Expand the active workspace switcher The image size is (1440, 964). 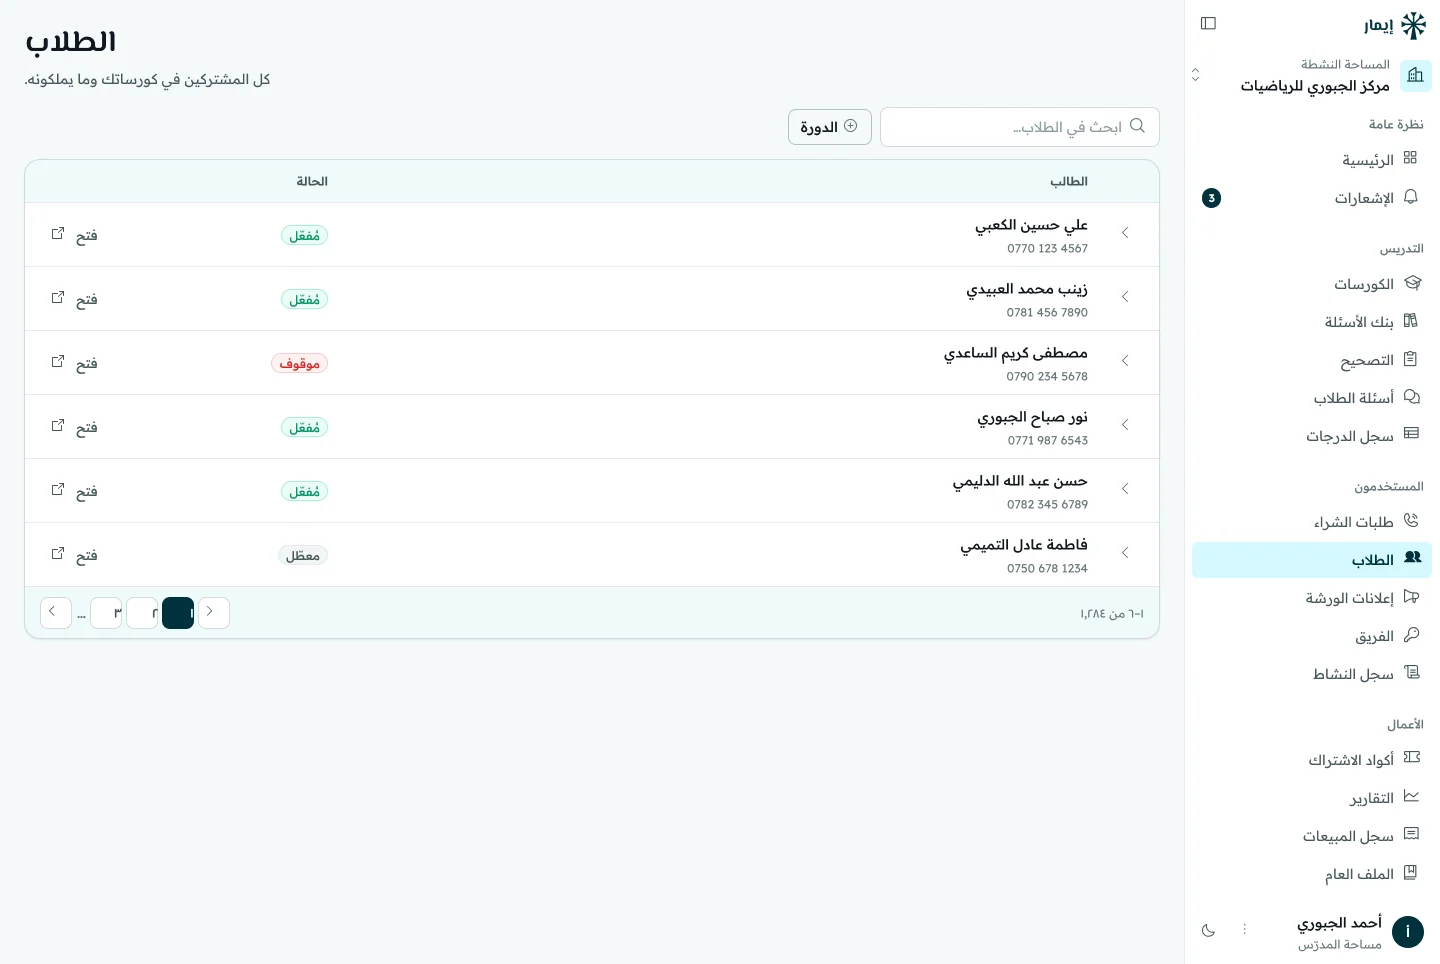(x=1312, y=75)
